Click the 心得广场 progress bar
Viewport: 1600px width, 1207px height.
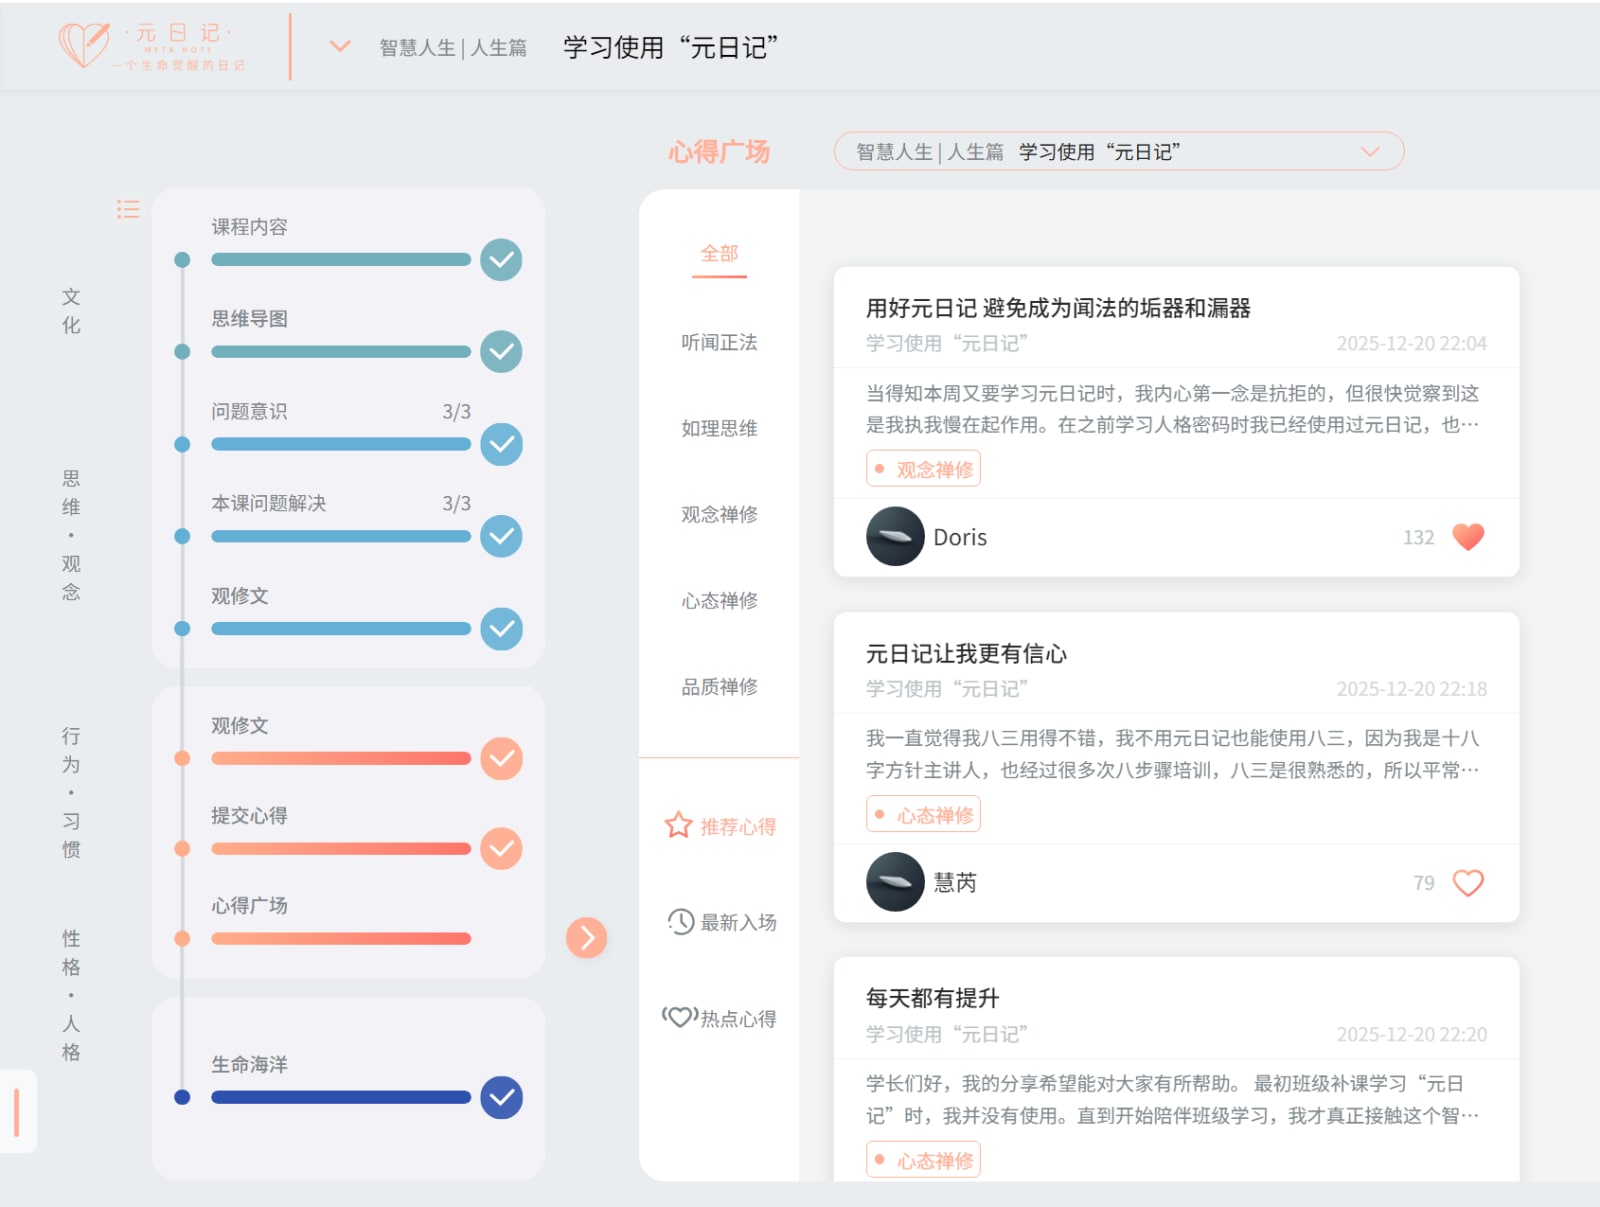(341, 939)
